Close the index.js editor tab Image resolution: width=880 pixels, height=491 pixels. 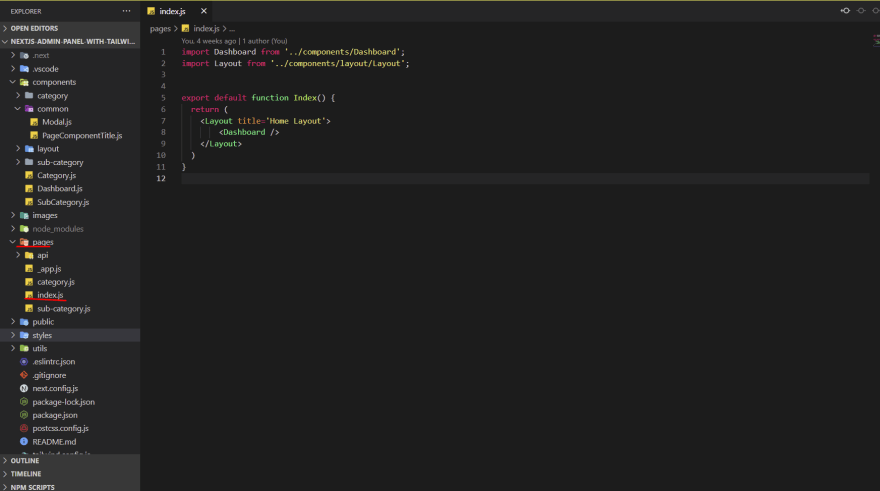[204, 11]
